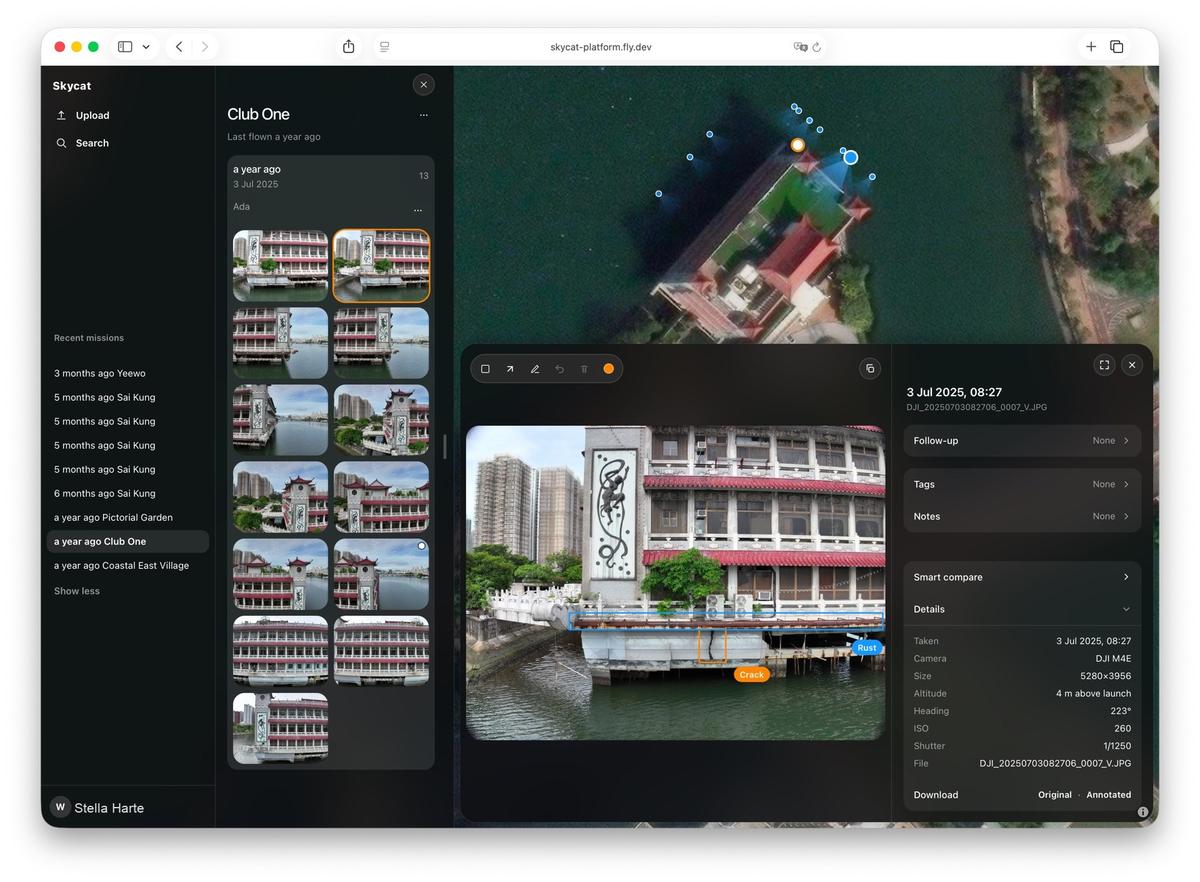Download the Original image
Screen dimensions: 1200x882
[x=1055, y=795]
